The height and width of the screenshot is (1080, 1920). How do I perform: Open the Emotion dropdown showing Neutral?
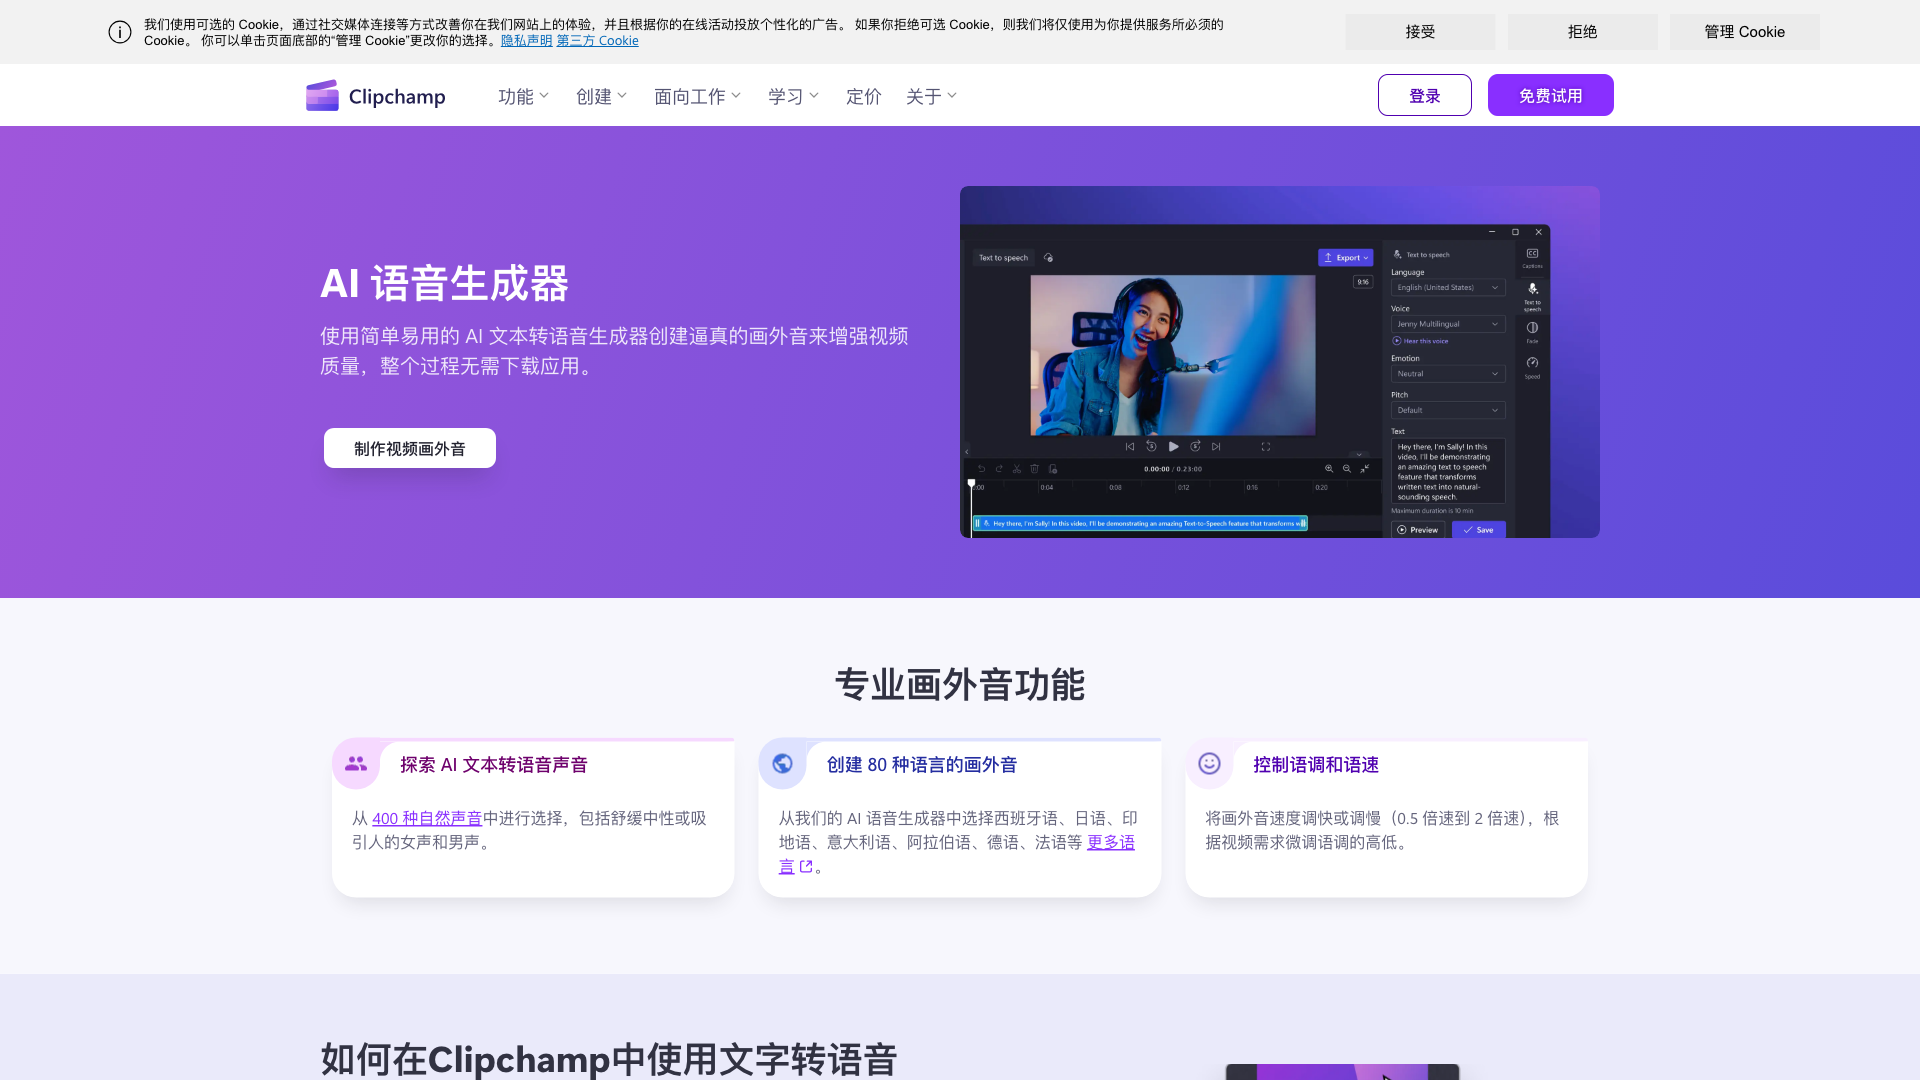[x=1448, y=374]
